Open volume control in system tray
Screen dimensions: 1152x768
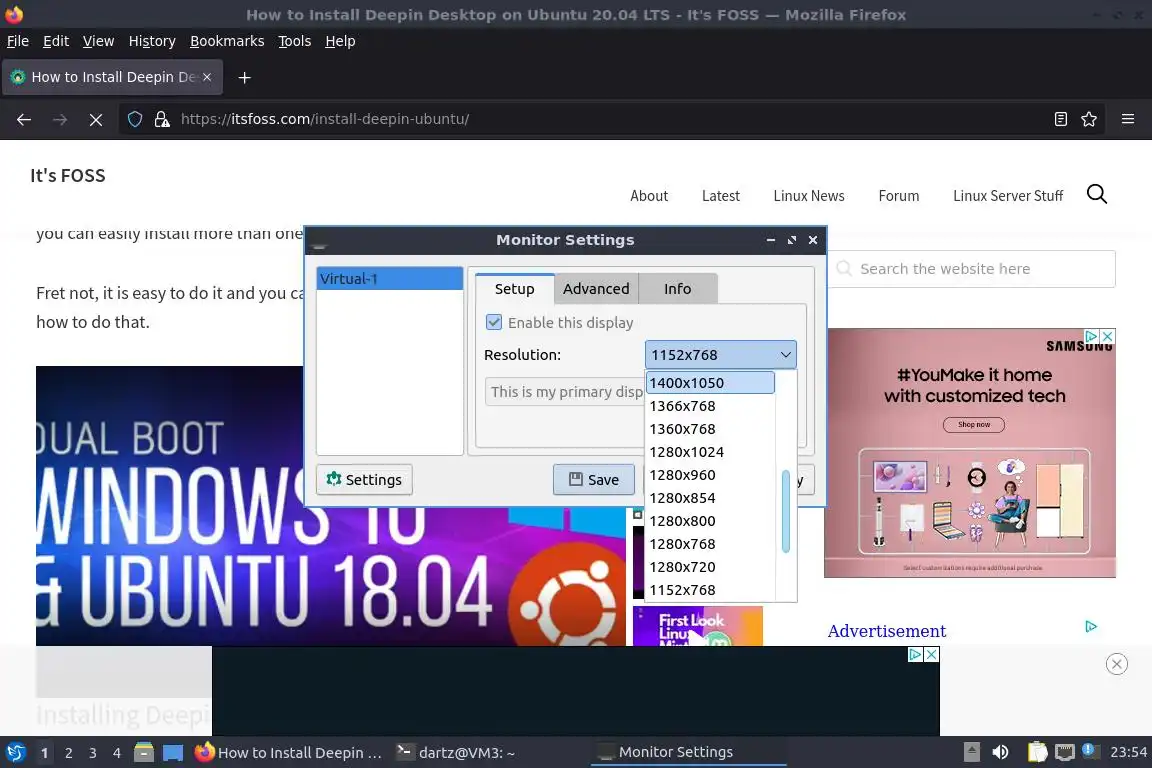pos(1000,752)
